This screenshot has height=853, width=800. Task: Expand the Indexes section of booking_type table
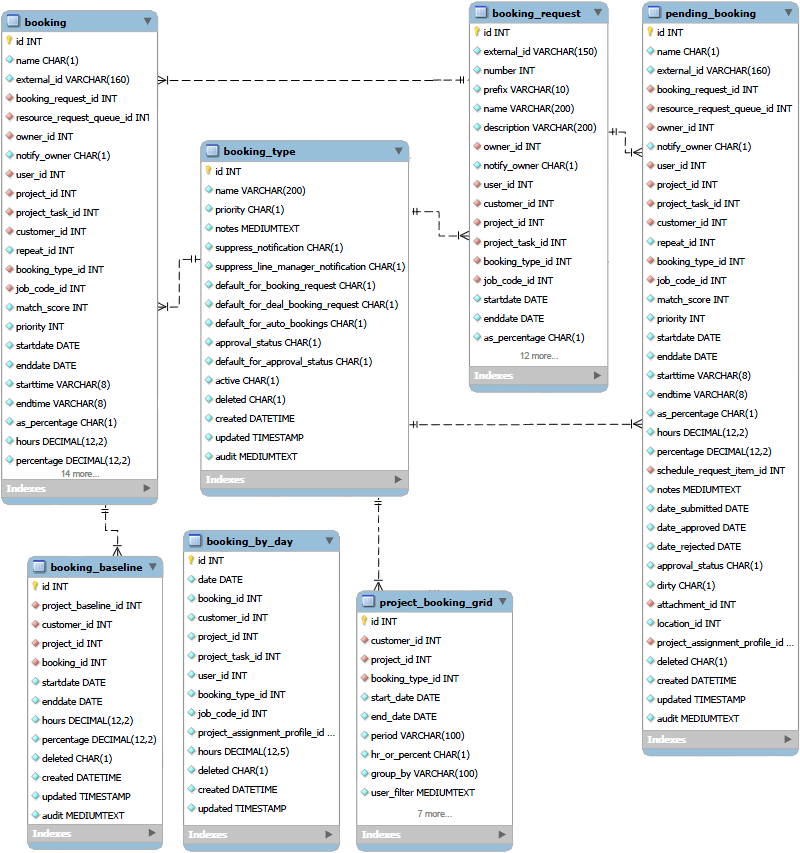point(398,479)
